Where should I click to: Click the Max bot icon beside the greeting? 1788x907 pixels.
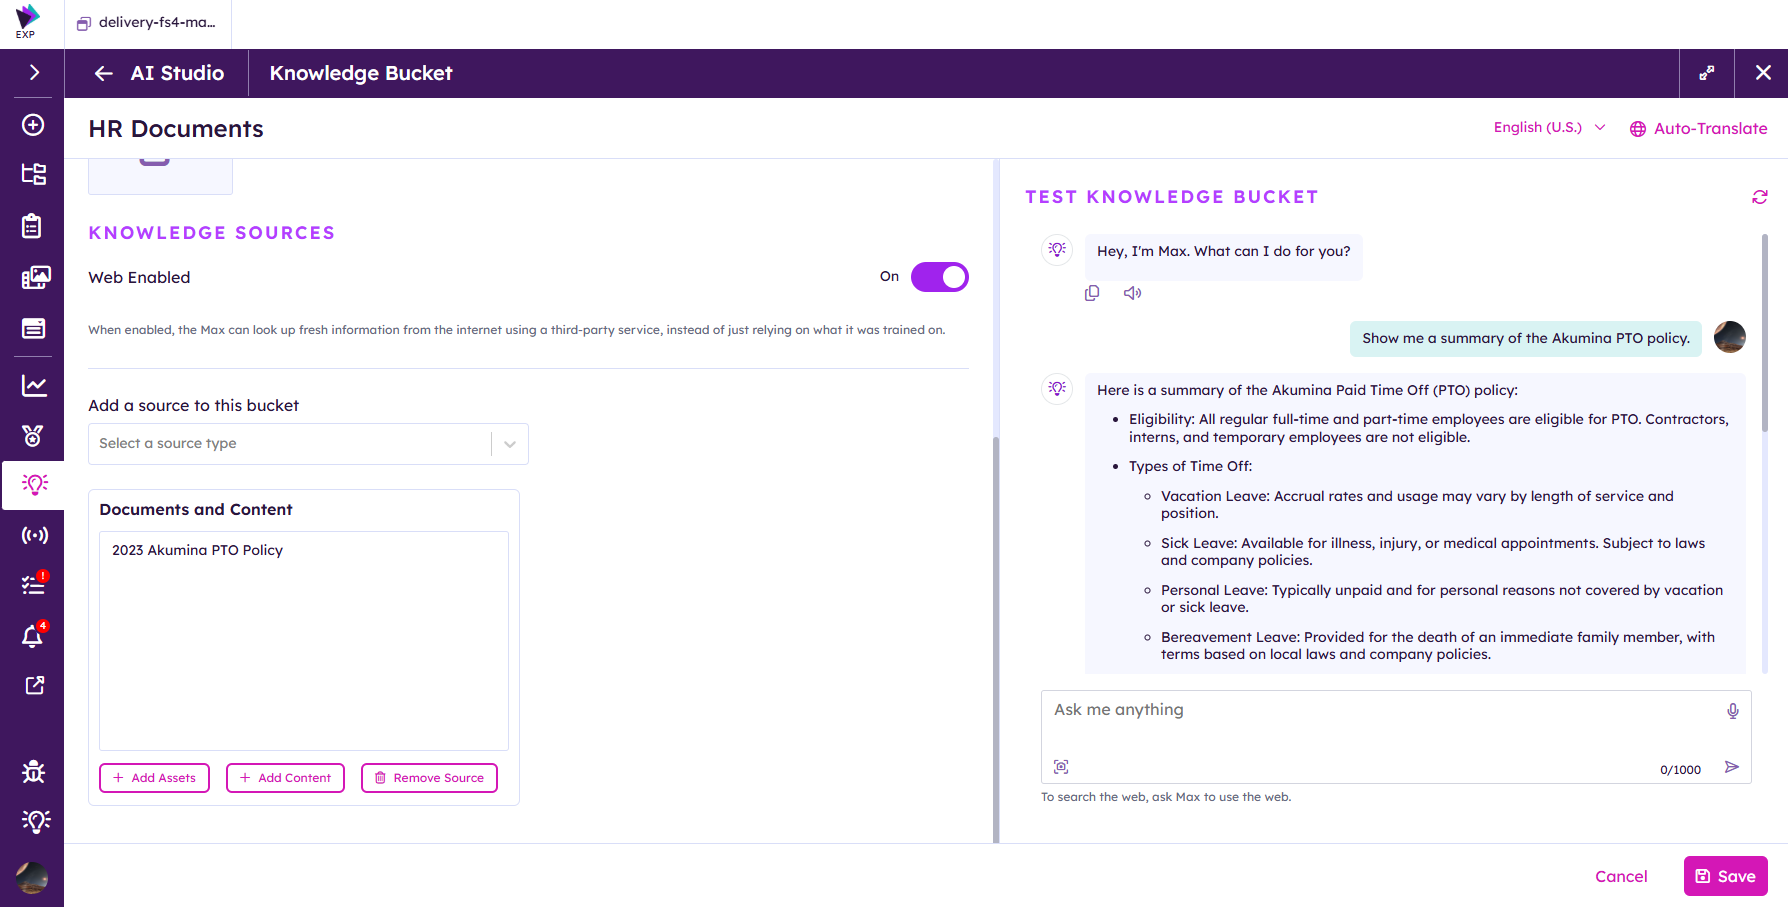point(1057,249)
